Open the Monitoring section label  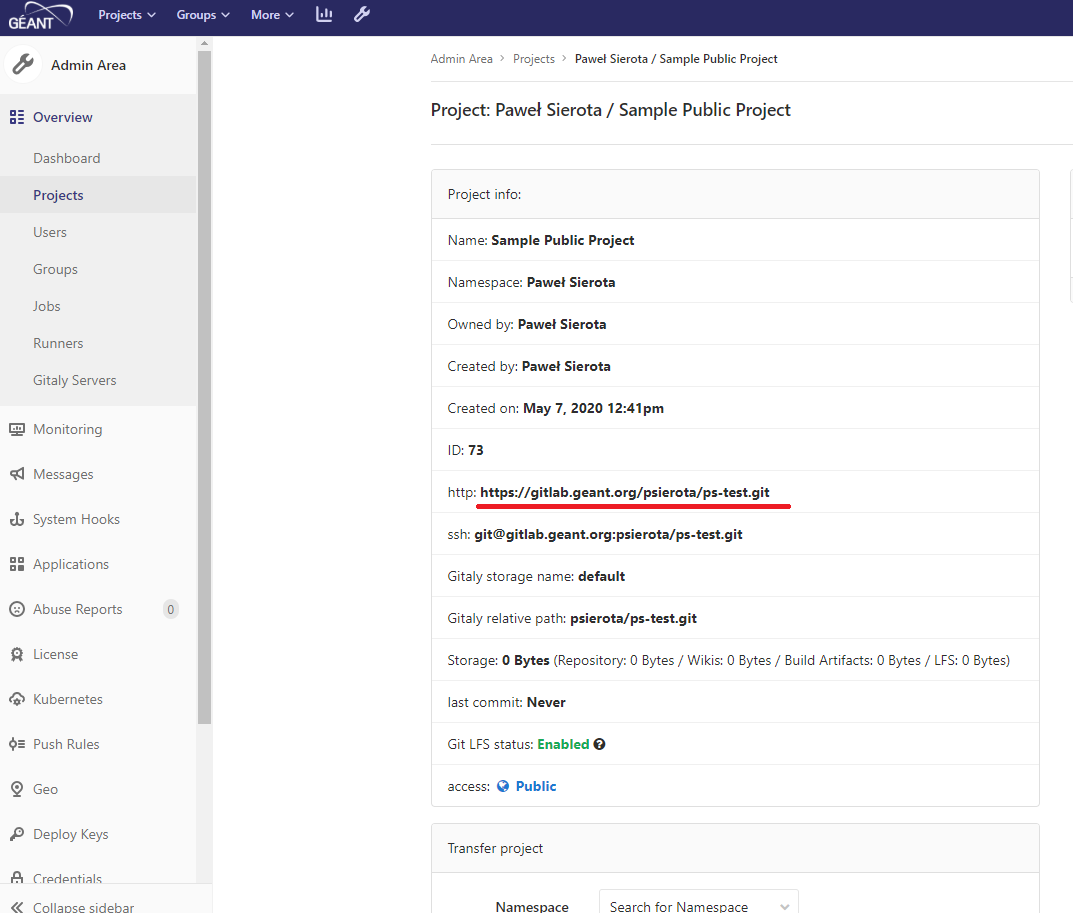68,429
